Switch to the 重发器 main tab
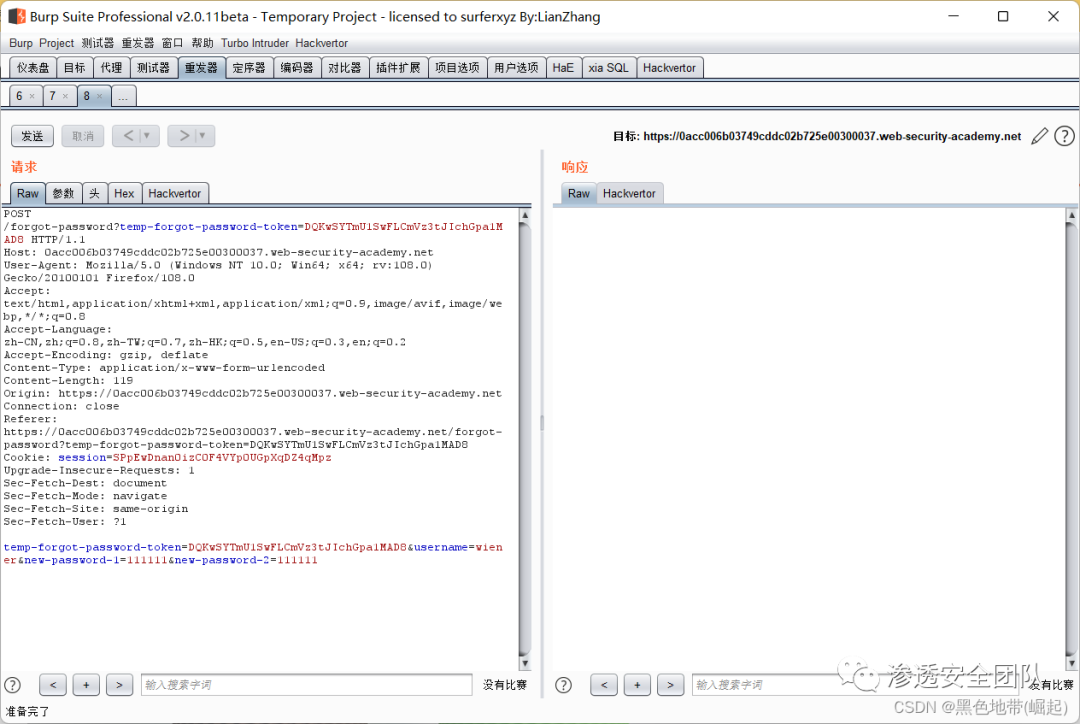The width and height of the screenshot is (1080, 724). (201, 68)
